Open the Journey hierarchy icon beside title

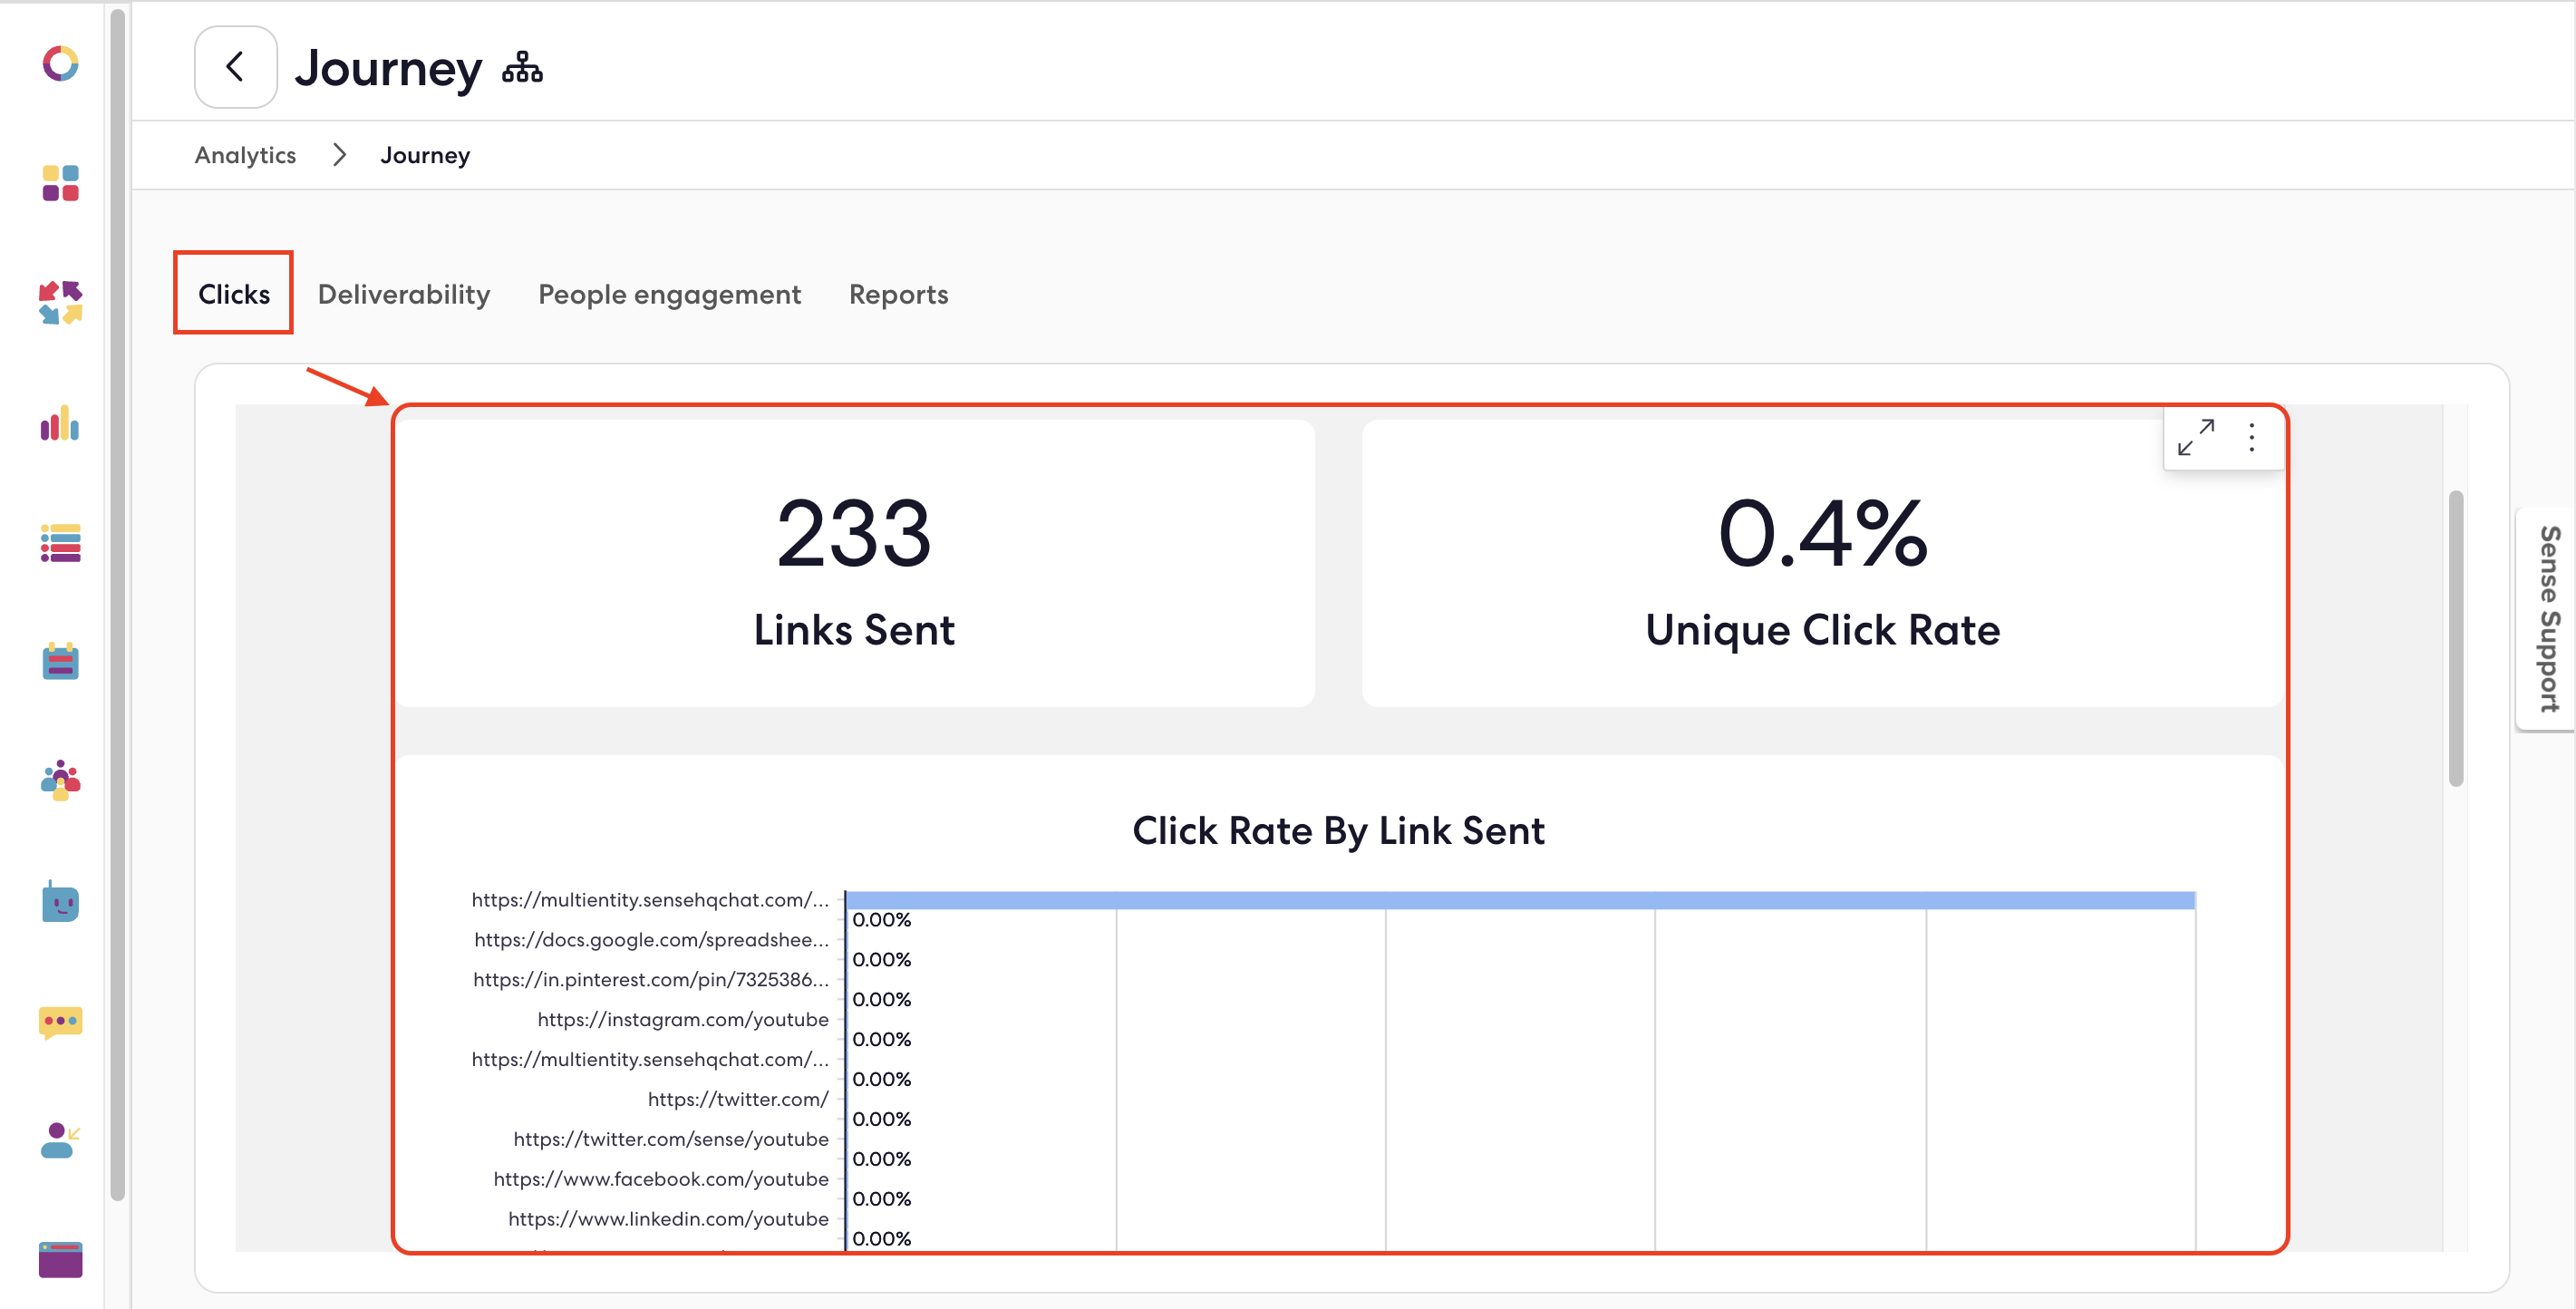[523, 69]
